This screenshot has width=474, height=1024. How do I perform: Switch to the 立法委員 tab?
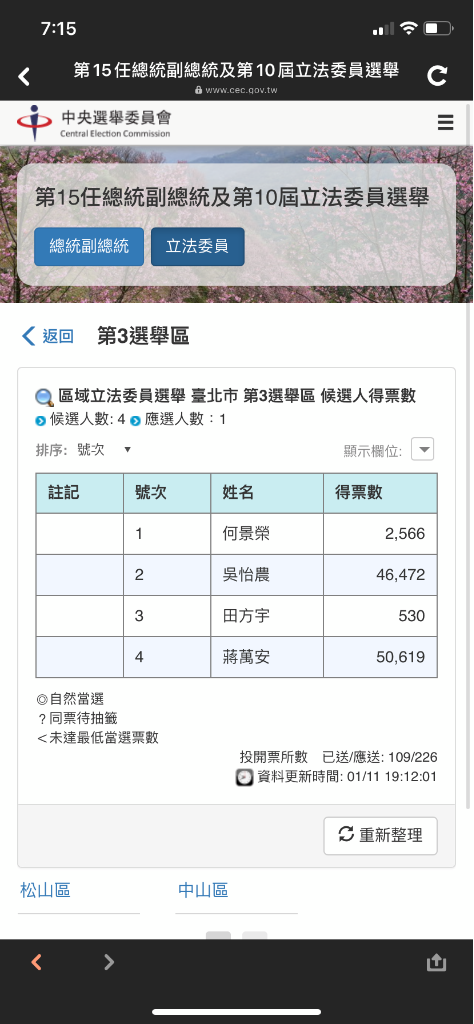point(197,246)
